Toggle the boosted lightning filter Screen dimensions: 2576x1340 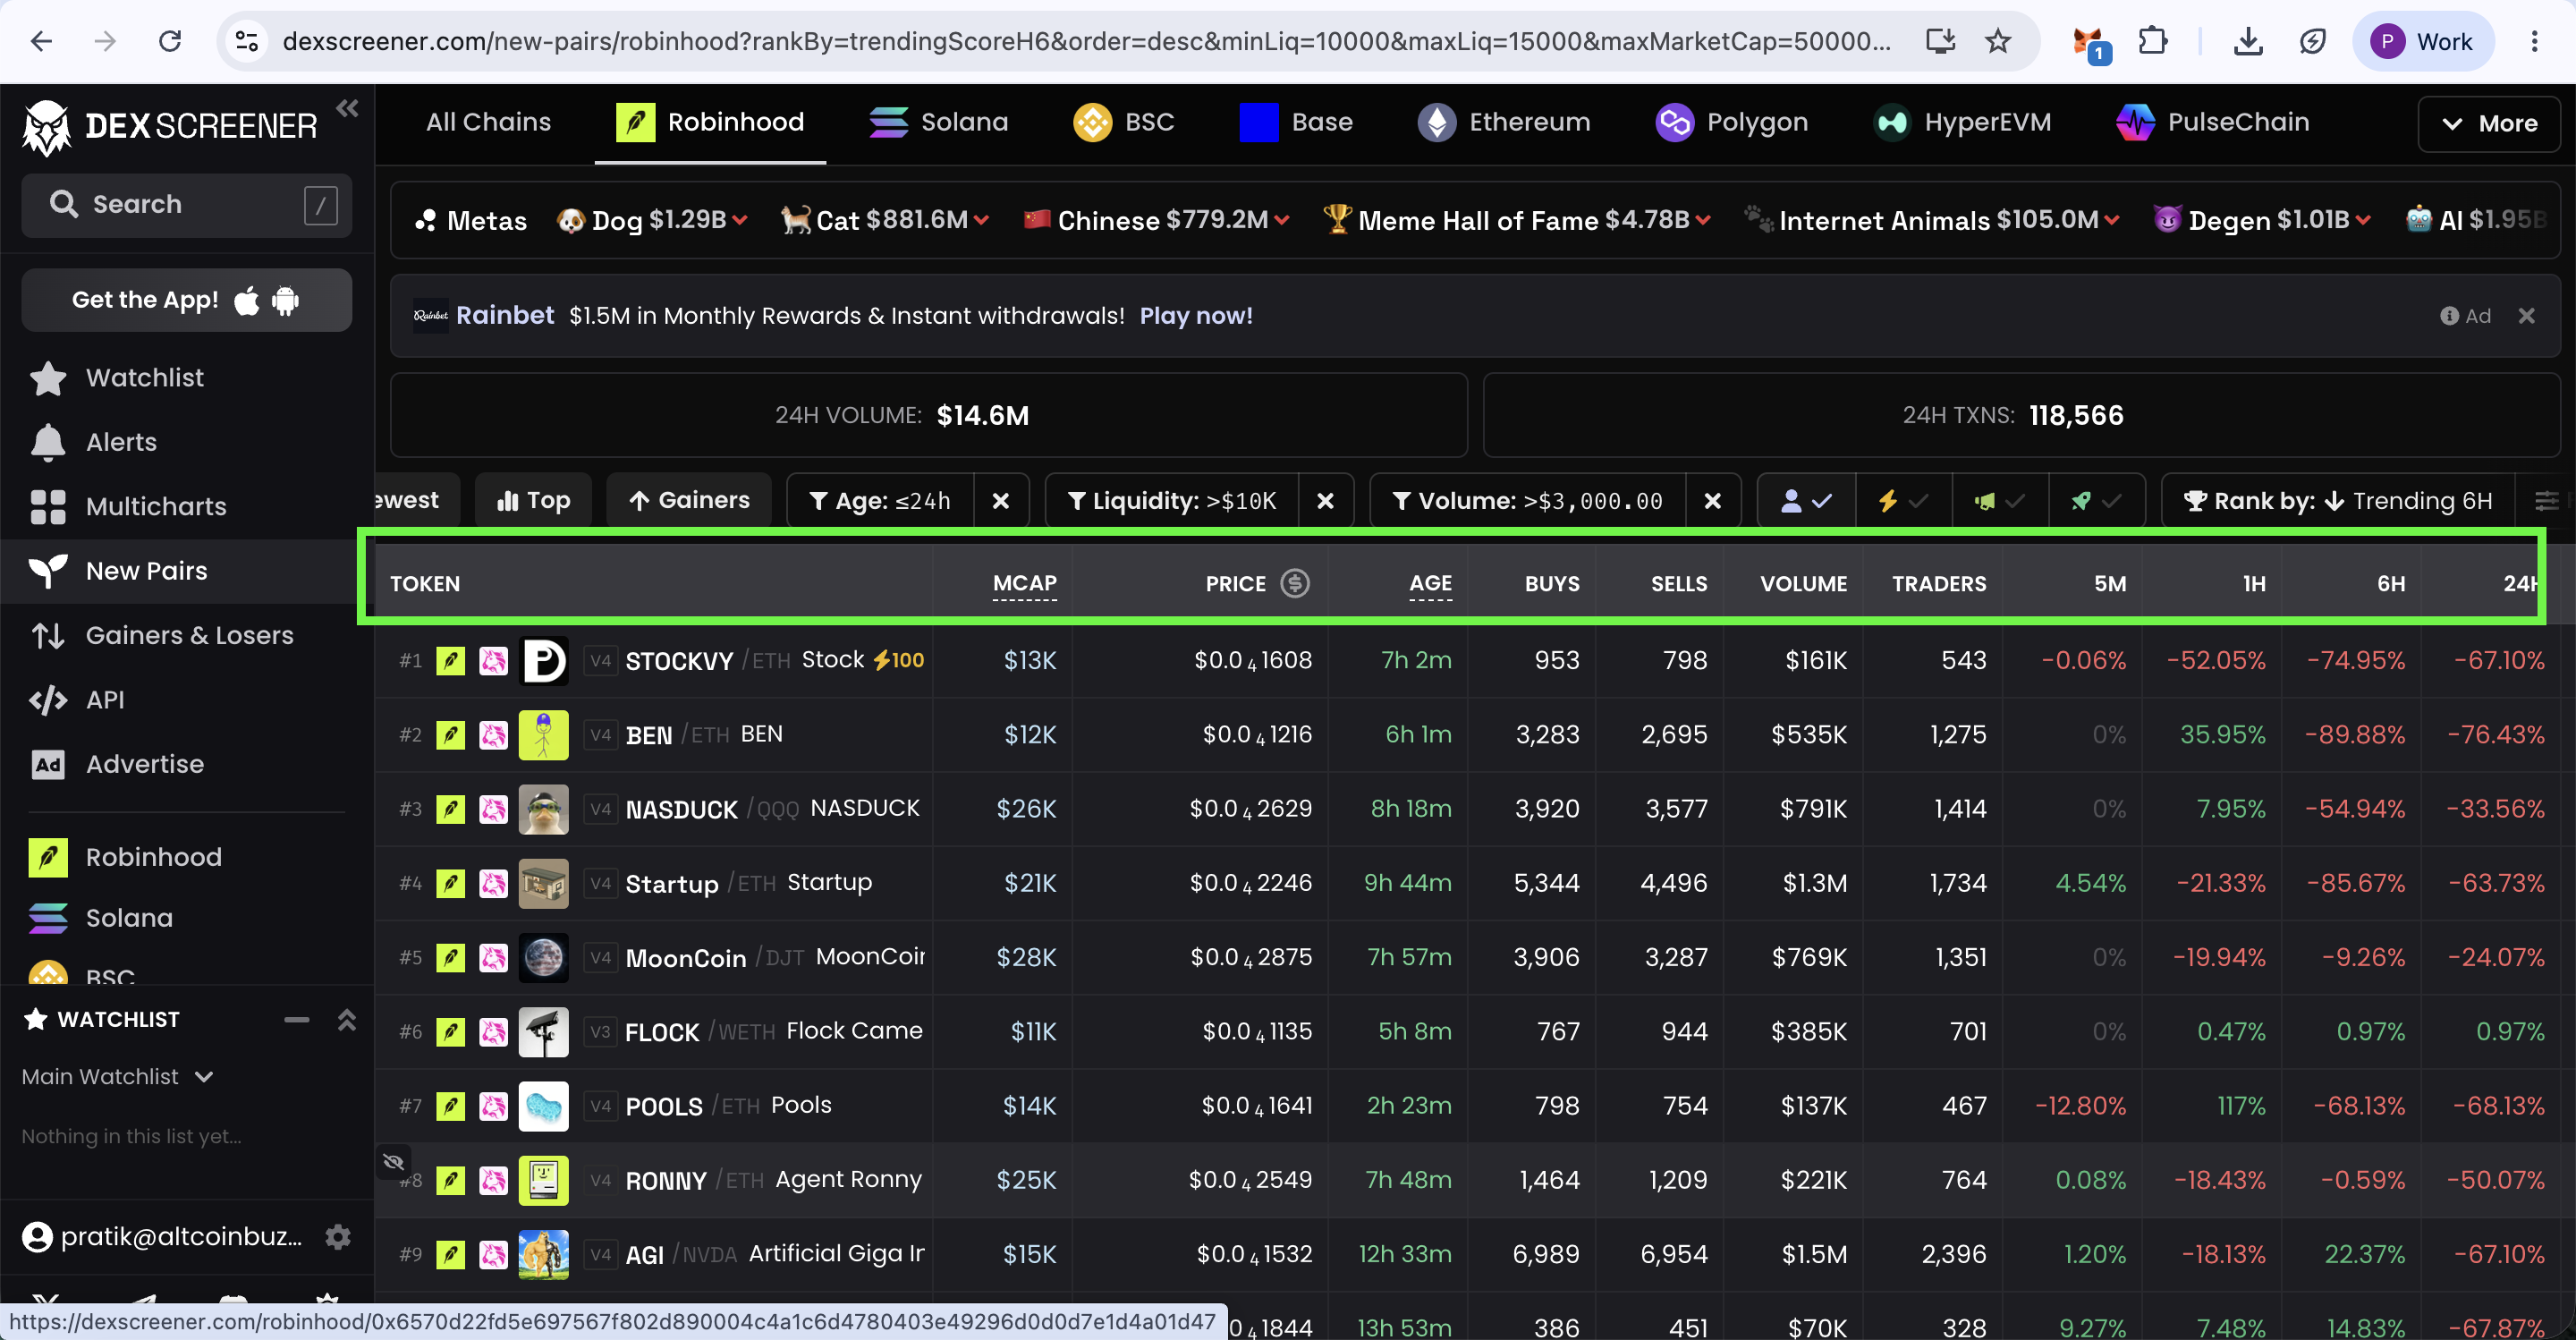click(x=1903, y=501)
